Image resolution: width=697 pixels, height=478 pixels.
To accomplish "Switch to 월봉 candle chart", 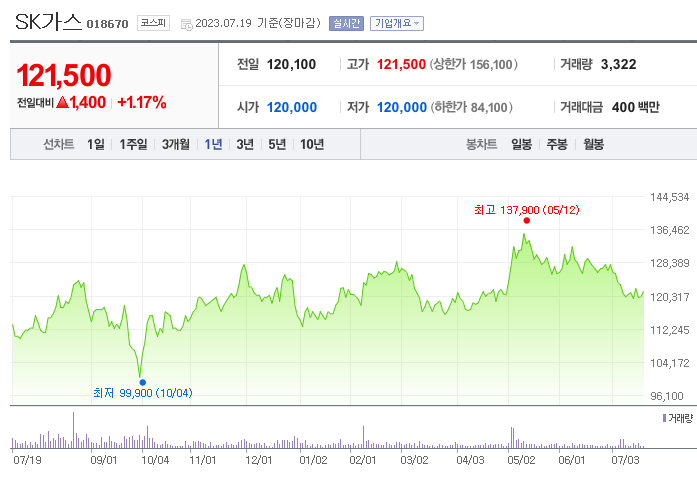I will pos(593,144).
